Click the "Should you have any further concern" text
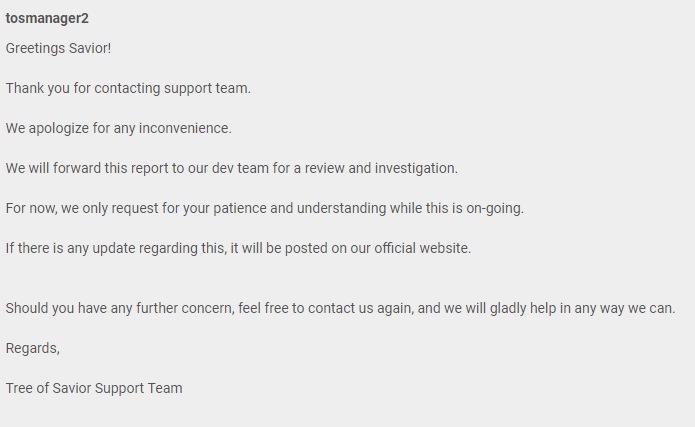The height and width of the screenshot is (427, 695). [x=120, y=308]
